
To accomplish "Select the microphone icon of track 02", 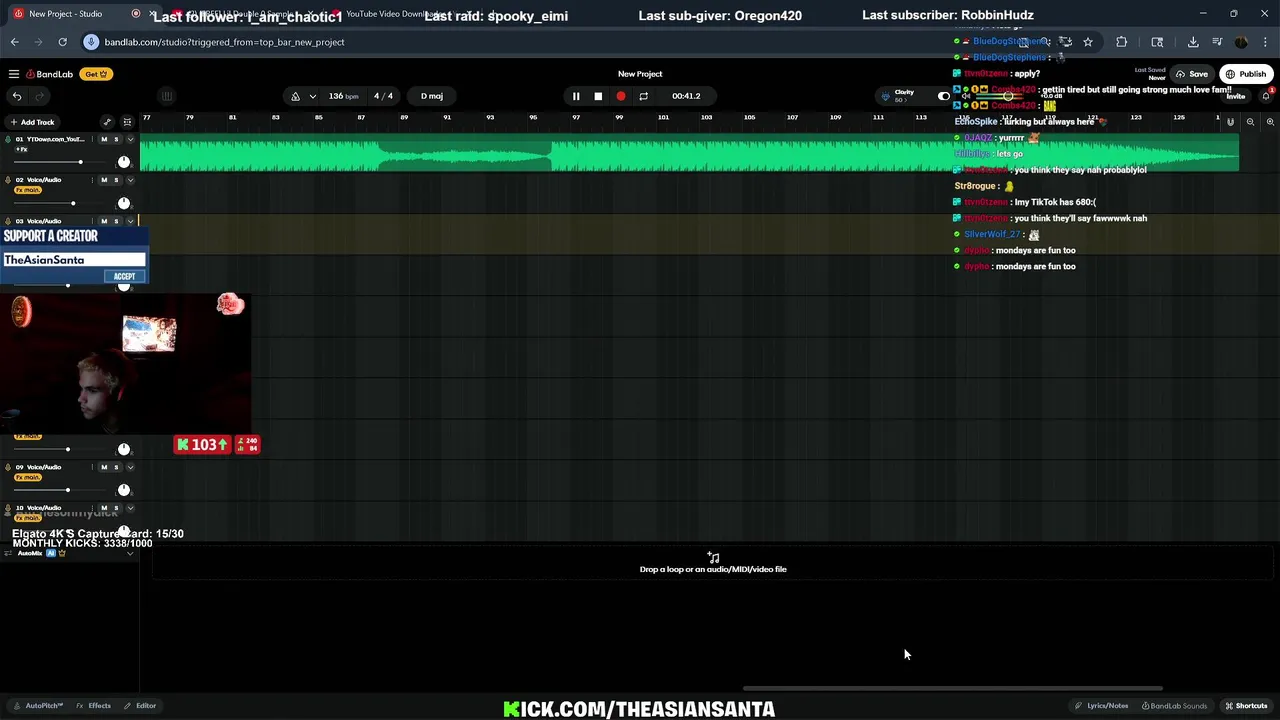I will pos(7,180).
